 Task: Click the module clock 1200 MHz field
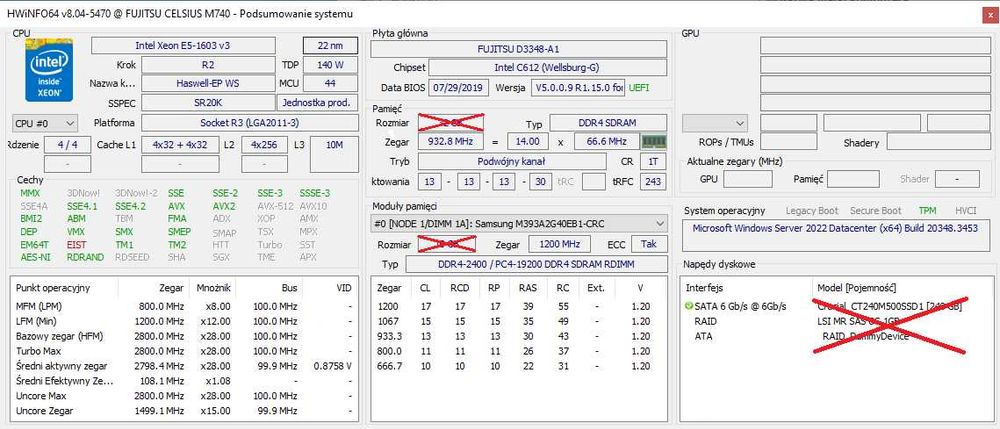point(559,244)
